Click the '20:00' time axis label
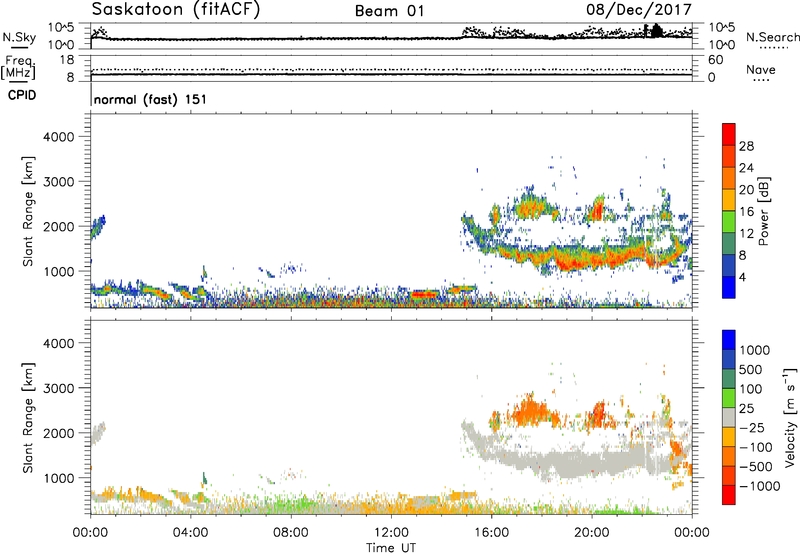 click(592, 533)
